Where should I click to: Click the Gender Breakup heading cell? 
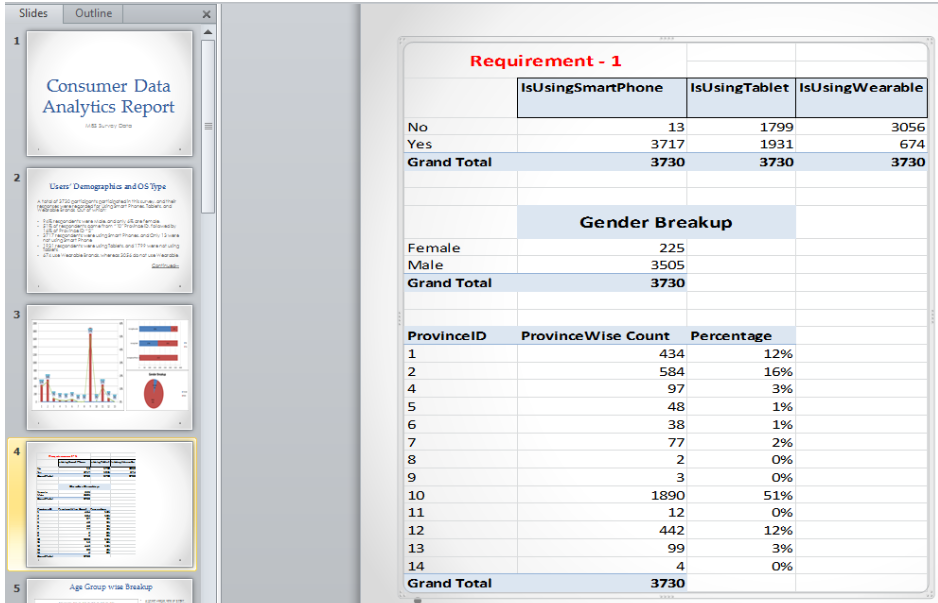pos(656,222)
